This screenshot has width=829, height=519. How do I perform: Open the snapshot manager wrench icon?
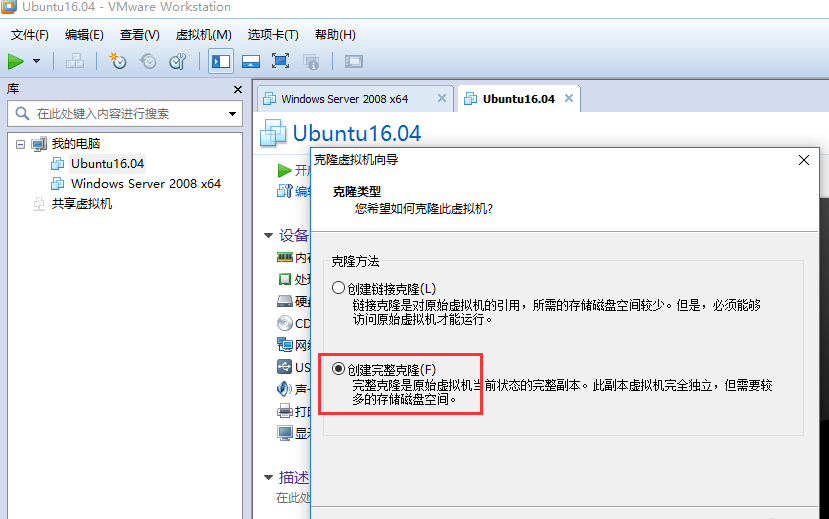coord(178,61)
